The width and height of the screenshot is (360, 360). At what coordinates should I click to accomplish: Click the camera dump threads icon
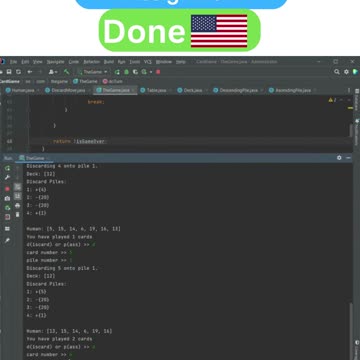(x=7, y=198)
